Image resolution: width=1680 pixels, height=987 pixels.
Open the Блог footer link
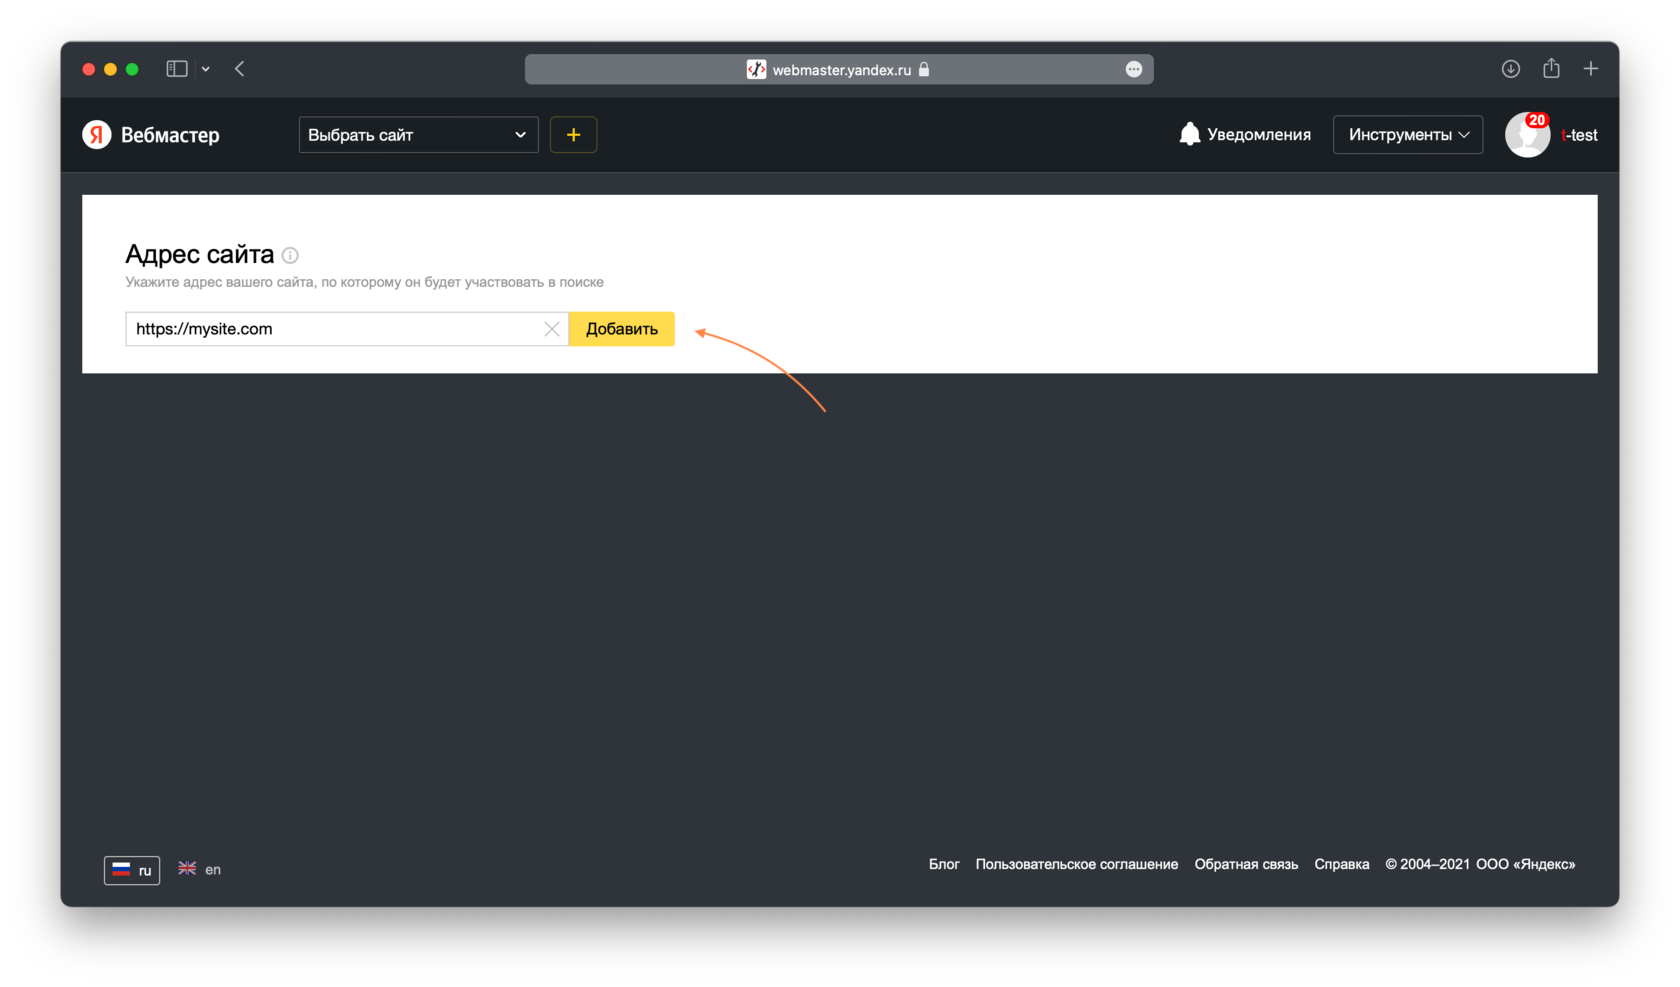pos(944,864)
